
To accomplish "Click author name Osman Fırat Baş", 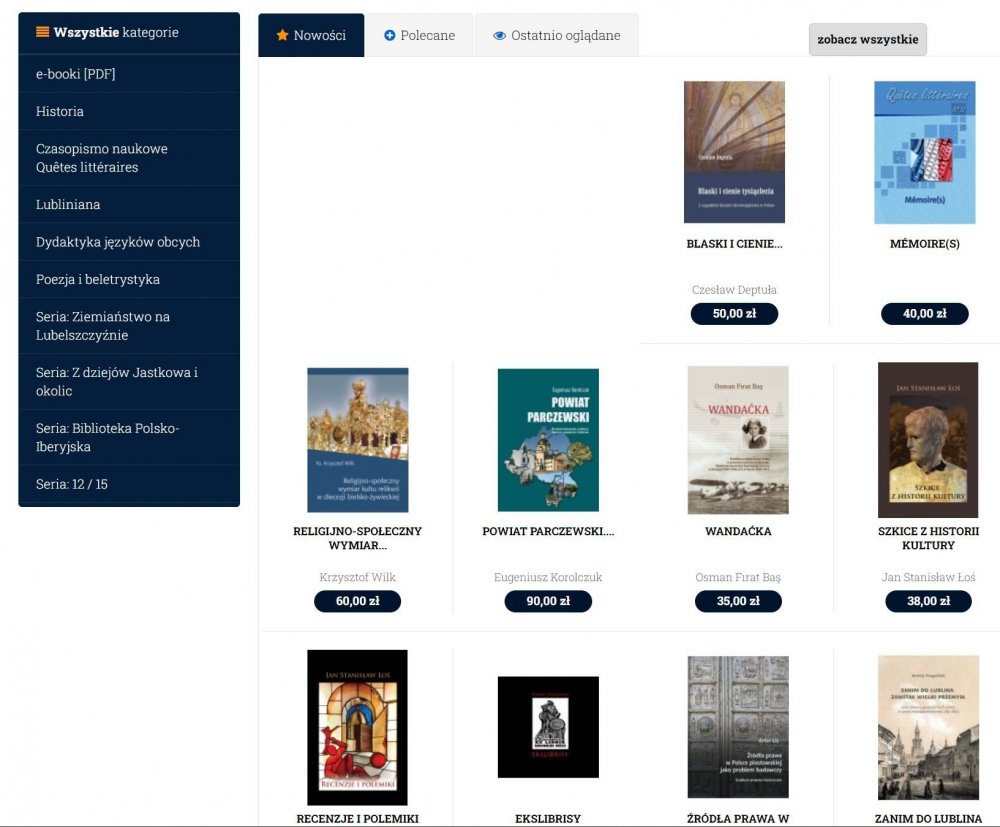I will click(738, 577).
